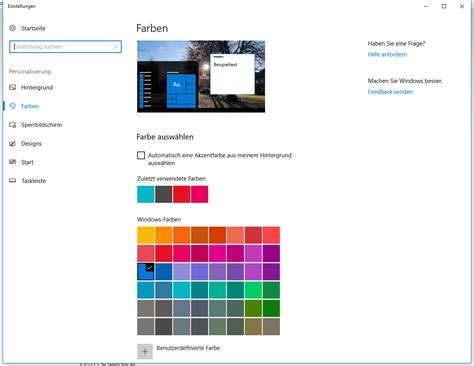Click the color preview thumbnail
This screenshot has width=474, height=366.
coord(201,76)
